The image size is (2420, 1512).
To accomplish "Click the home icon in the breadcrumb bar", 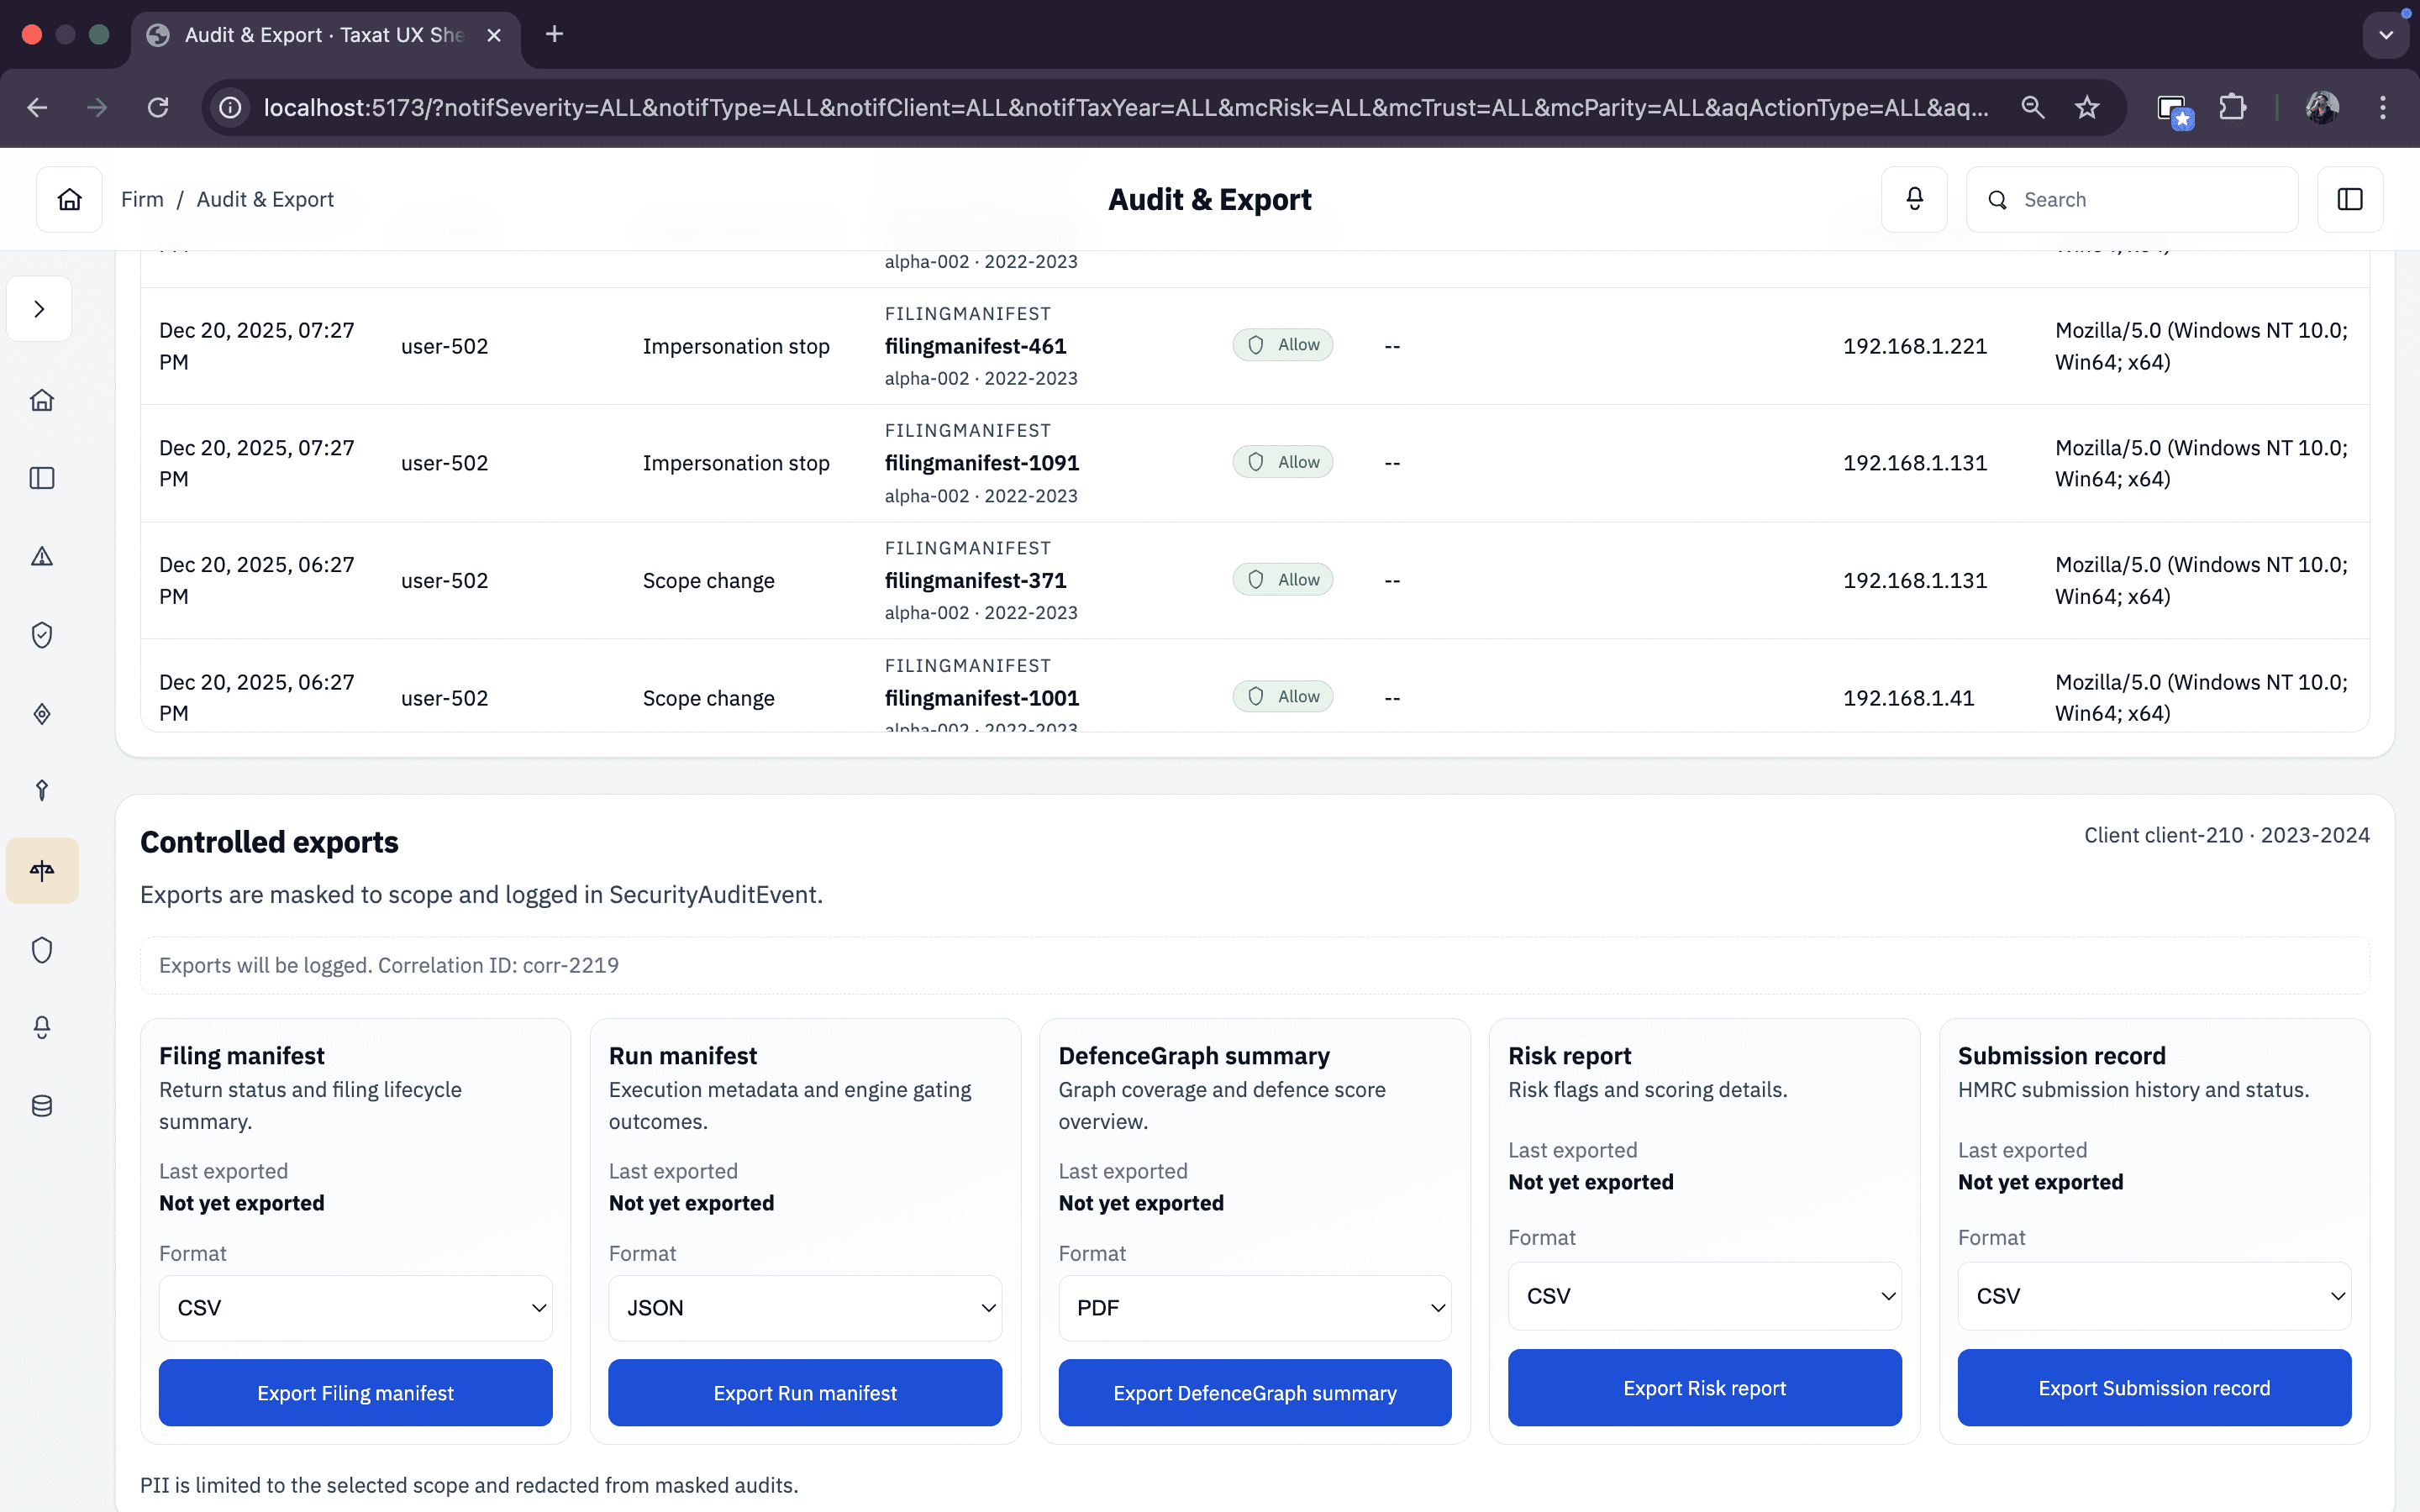I will (69, 199).
